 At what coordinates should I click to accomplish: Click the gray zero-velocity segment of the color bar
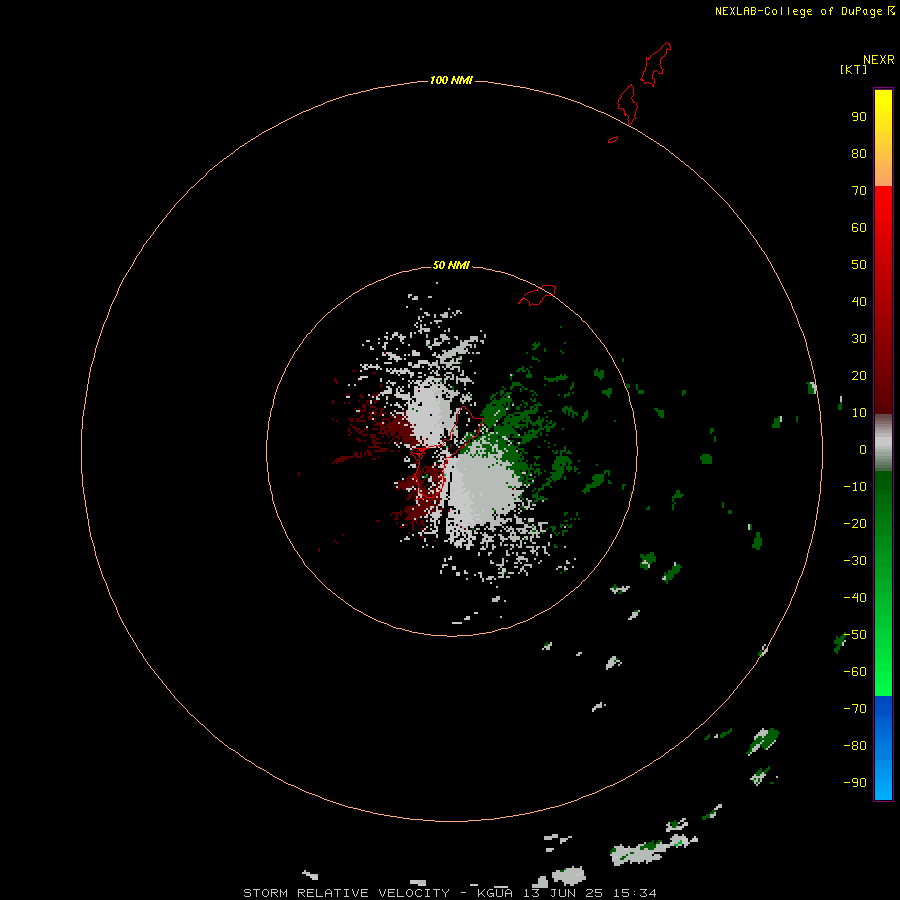click(x=883, y=443)
